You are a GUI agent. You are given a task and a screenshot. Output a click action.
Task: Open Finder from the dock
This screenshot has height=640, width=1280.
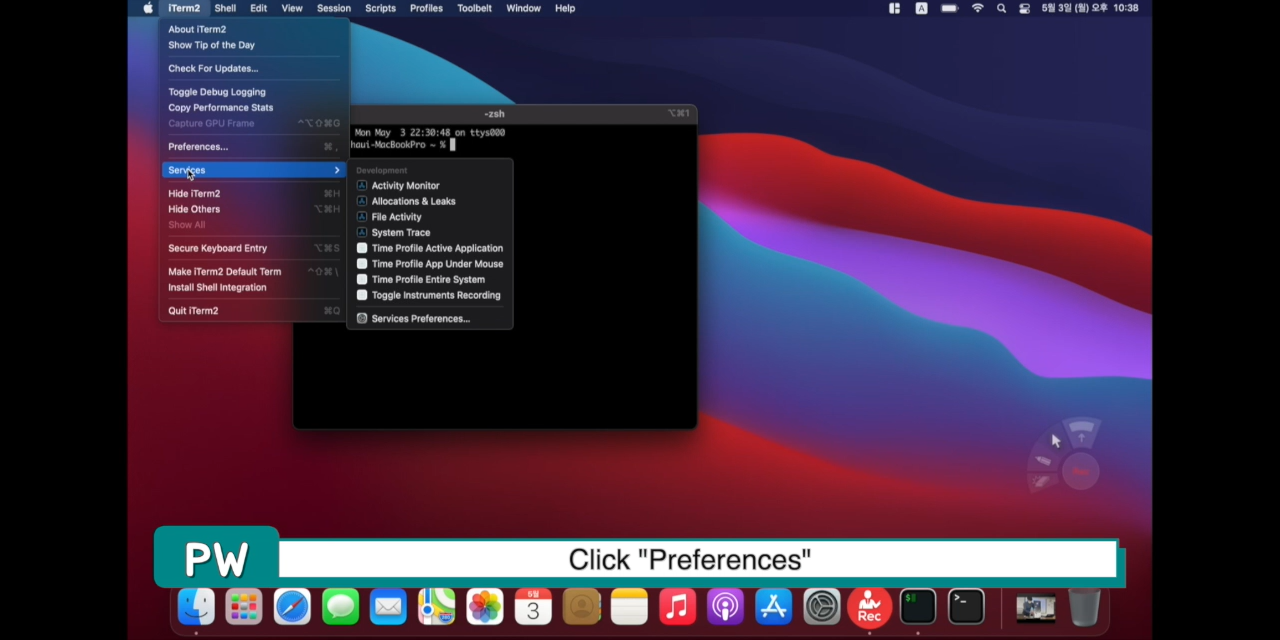(x=196, y=606)
